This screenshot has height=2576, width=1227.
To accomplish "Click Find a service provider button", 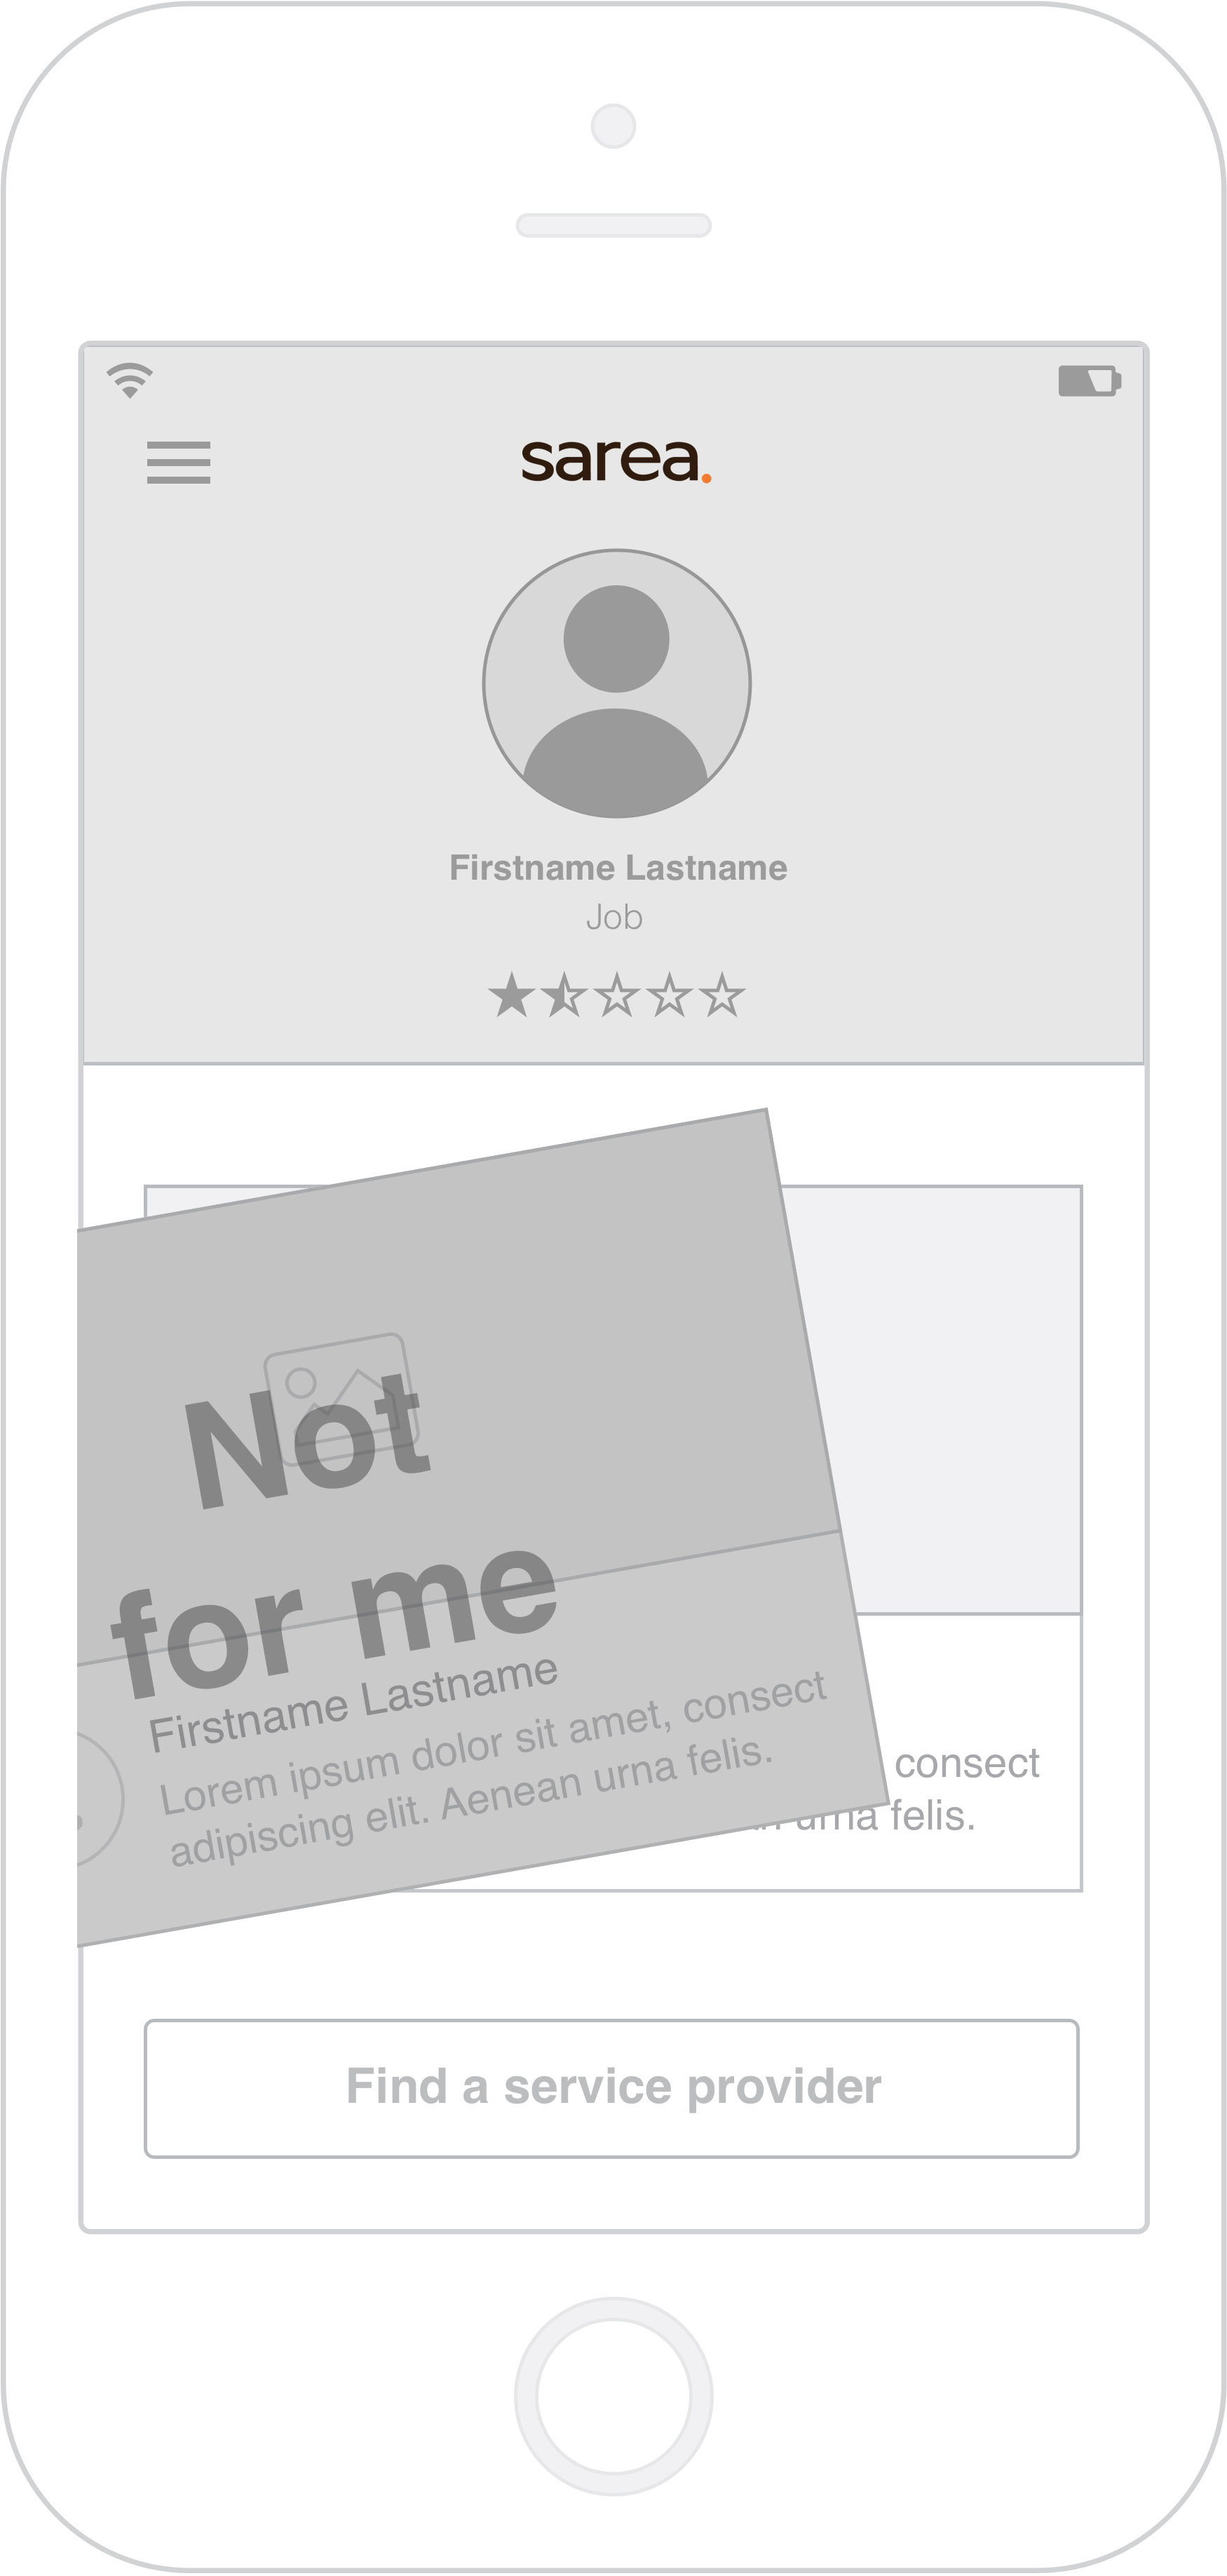I will coord(612,2088).
